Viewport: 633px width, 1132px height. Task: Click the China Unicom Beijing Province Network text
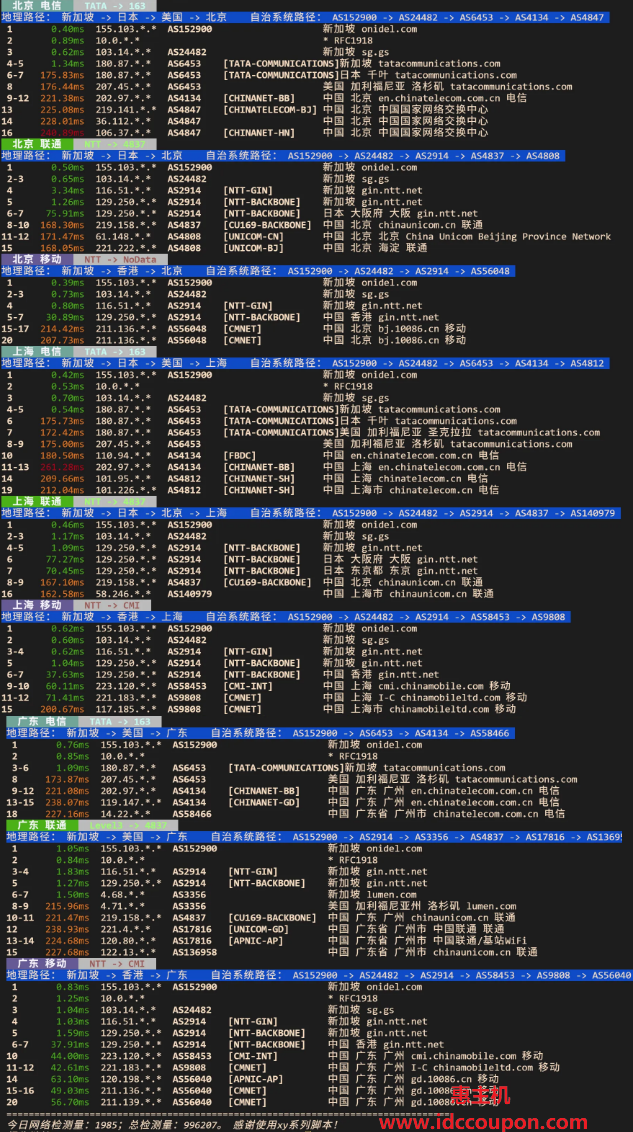coord(508,237)
